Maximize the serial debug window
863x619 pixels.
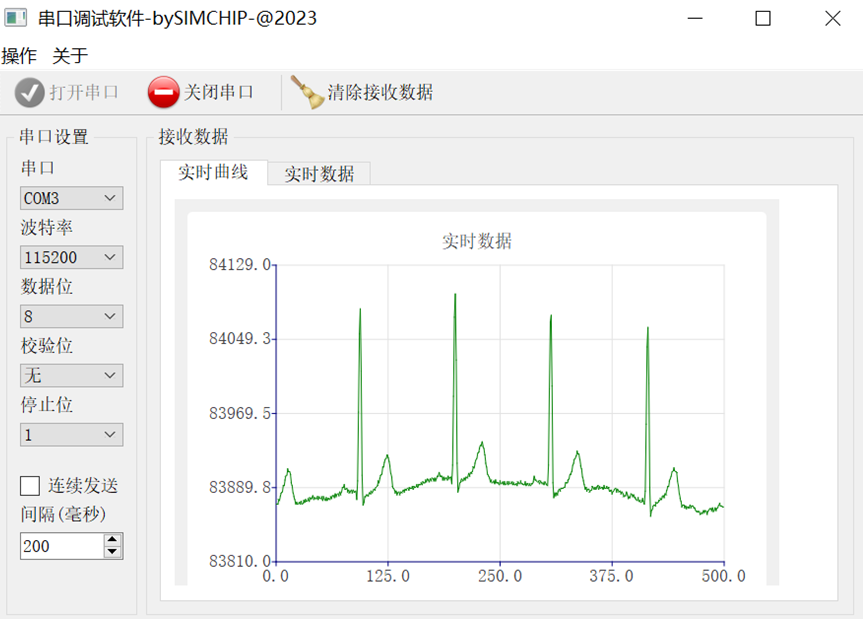763,18
